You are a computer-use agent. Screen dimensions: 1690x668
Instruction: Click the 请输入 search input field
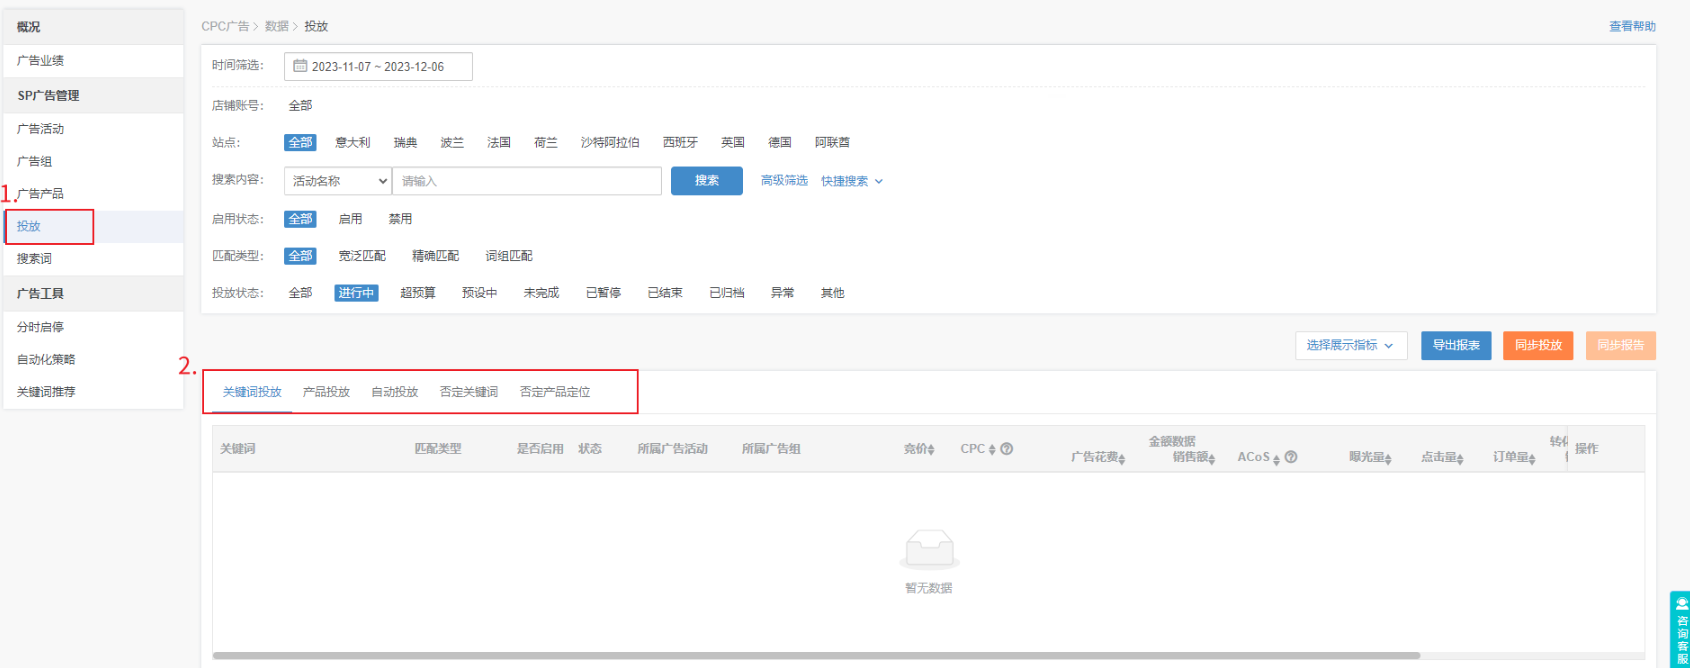click(526, 181)
